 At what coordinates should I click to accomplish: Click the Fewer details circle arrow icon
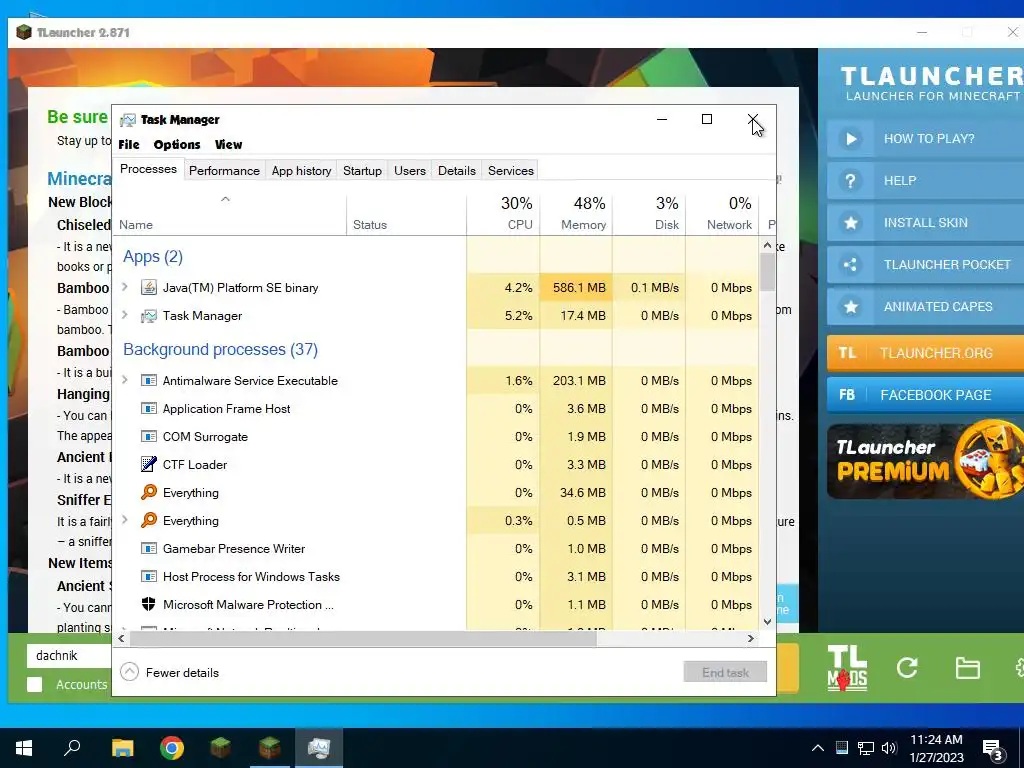point(130,672)
